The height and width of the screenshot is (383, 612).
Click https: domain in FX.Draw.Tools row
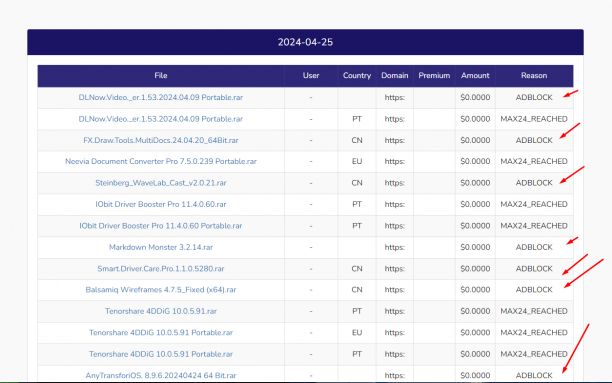(395, 141)
